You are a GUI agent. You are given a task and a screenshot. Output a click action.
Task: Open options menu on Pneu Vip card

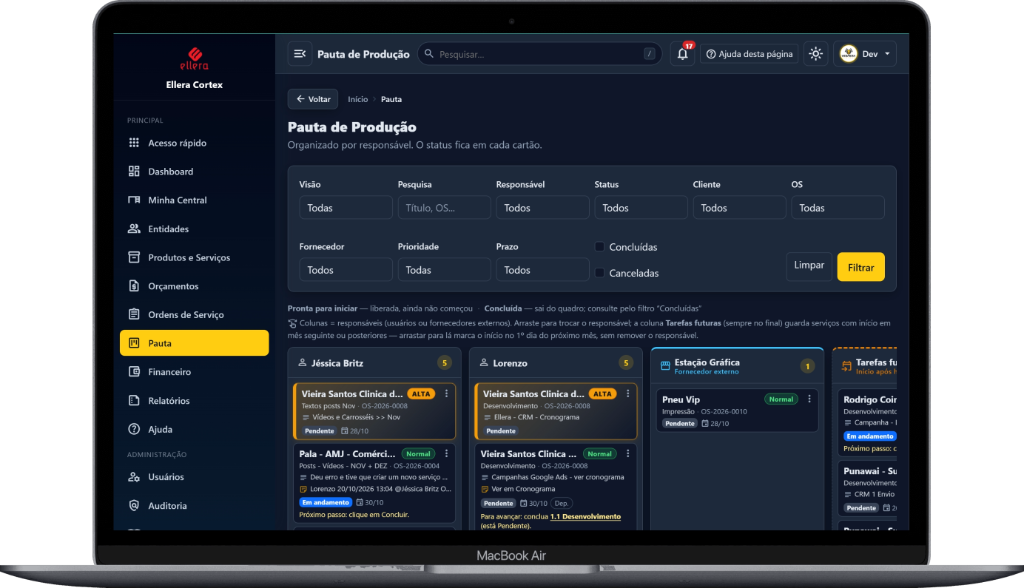point(809,399)
